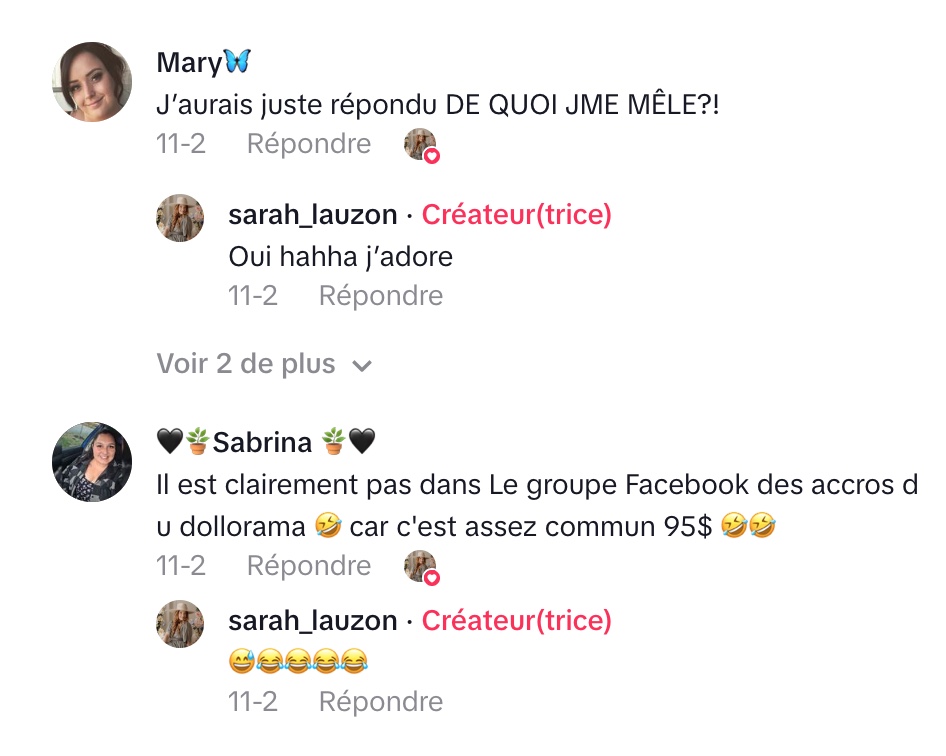Click sarah_lauzon username in the first reply
Image resolution: width=946 pixels, height=756 pixels.
coord(312,215)
